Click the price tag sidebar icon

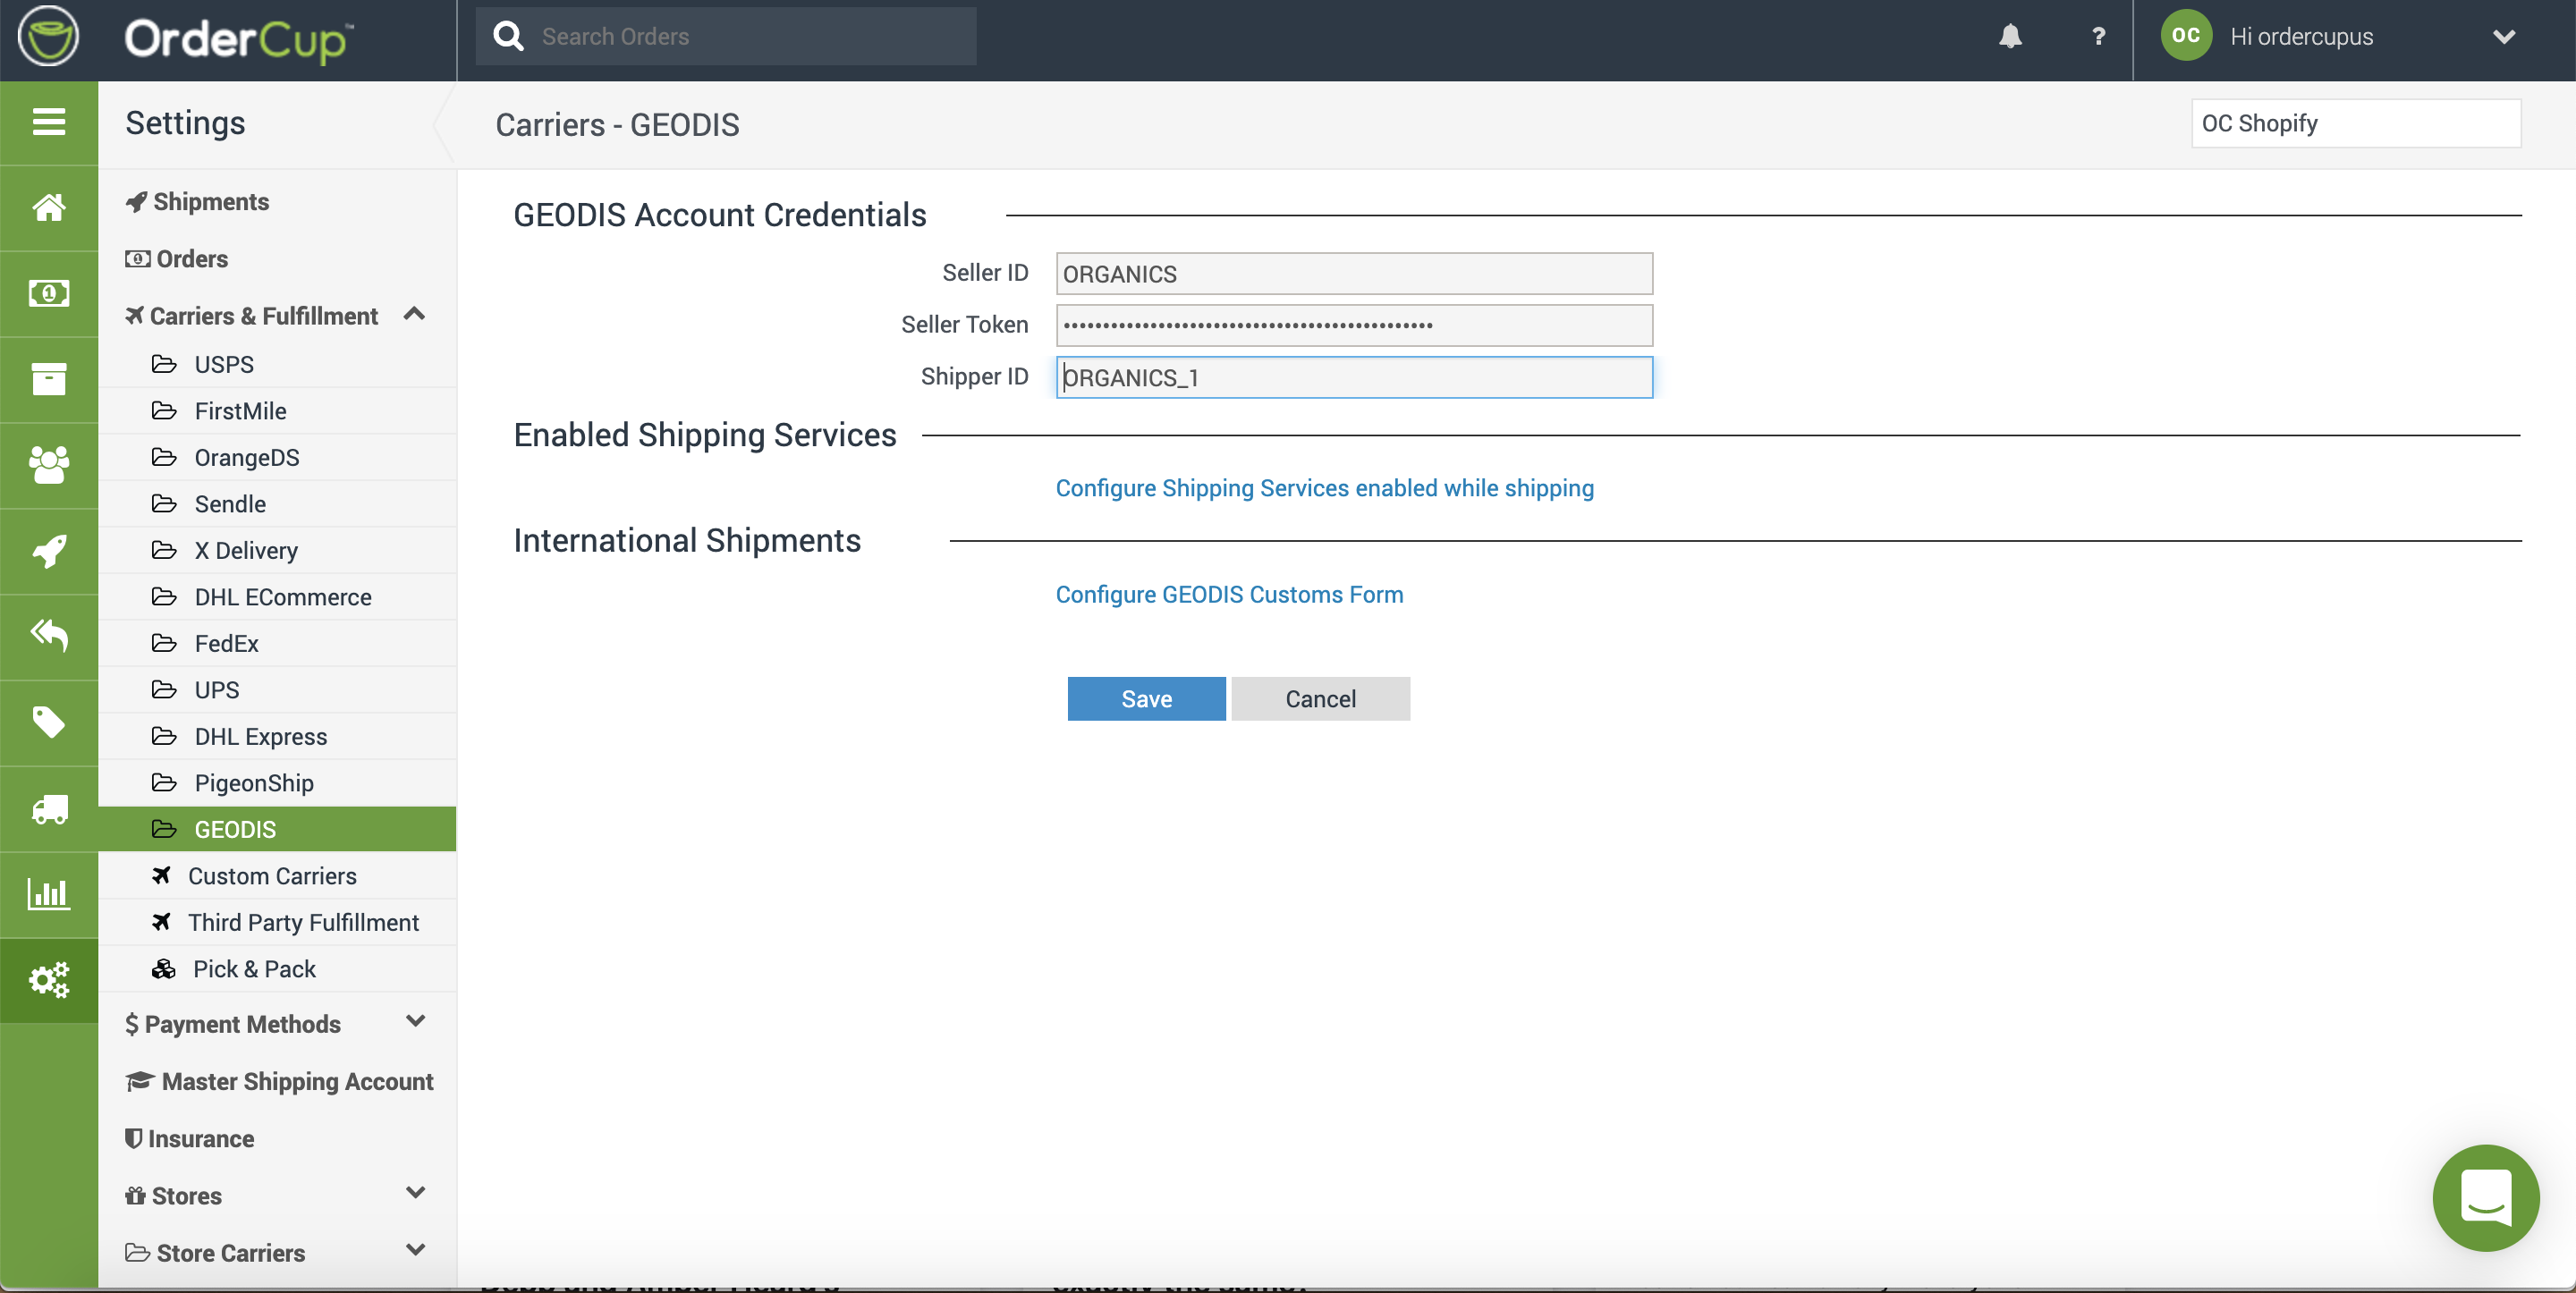point(48,722)
